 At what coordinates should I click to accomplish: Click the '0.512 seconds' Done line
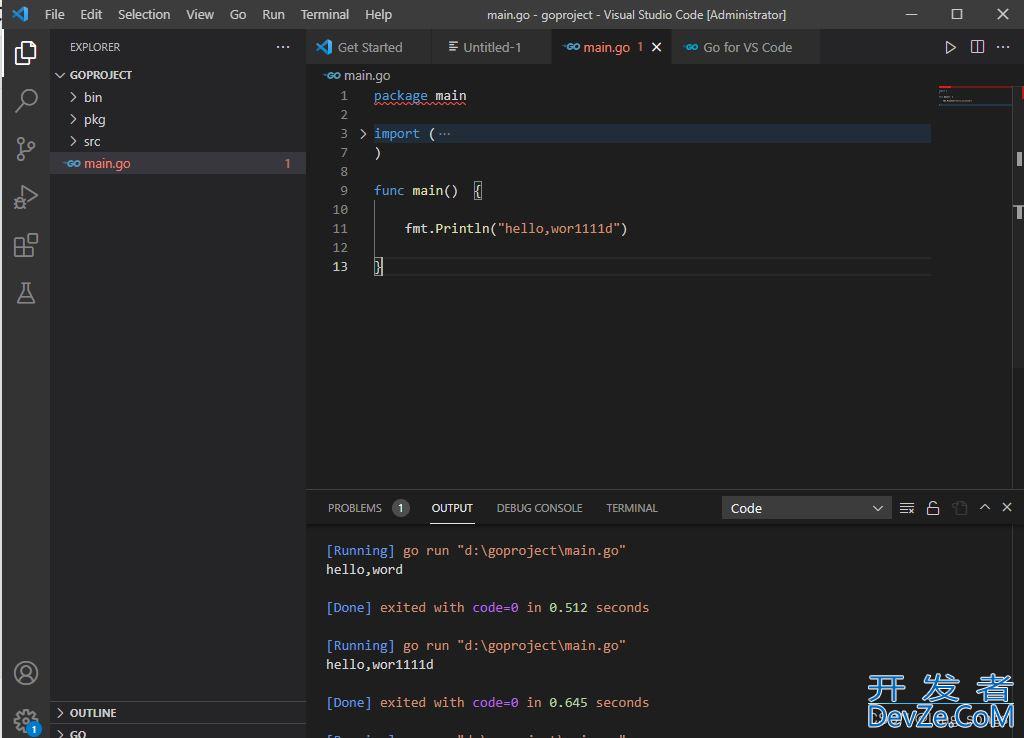point(487,607)
